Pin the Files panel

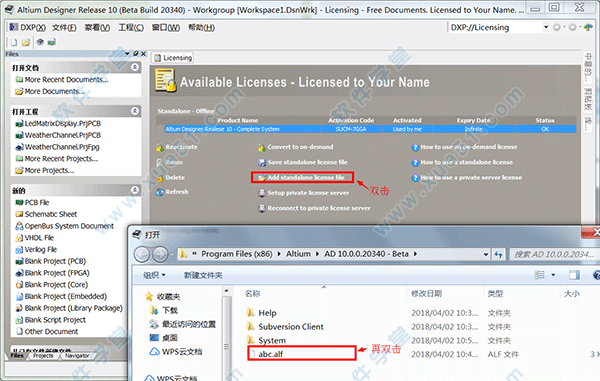tap(135, 54)
